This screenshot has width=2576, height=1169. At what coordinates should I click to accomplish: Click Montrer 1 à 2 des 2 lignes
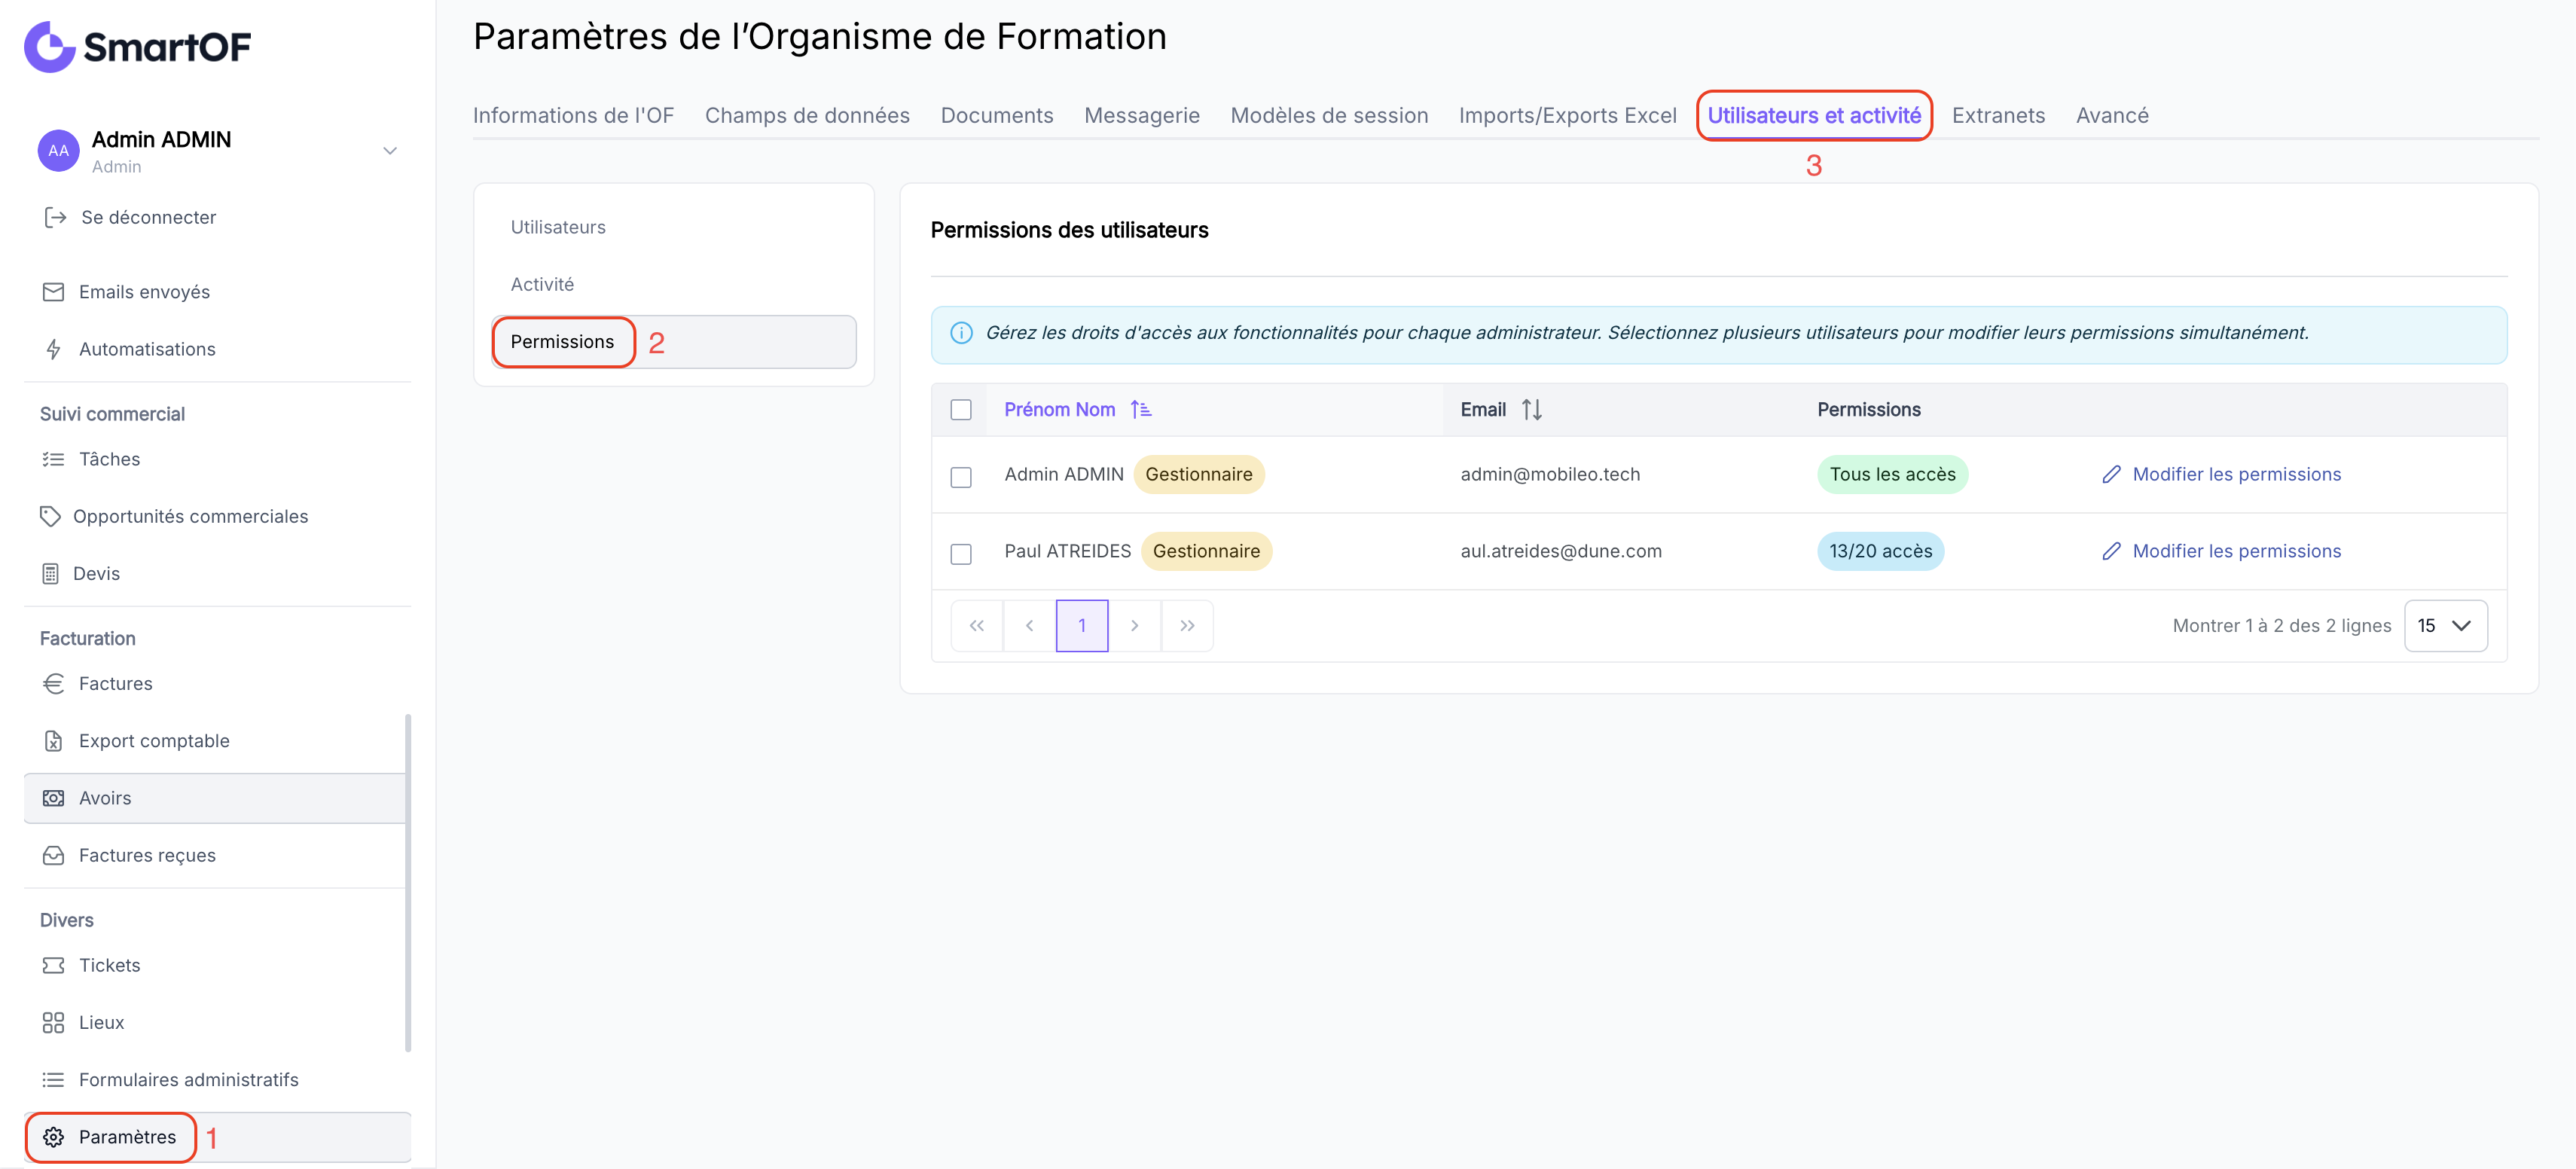[x=2281, y=626]
